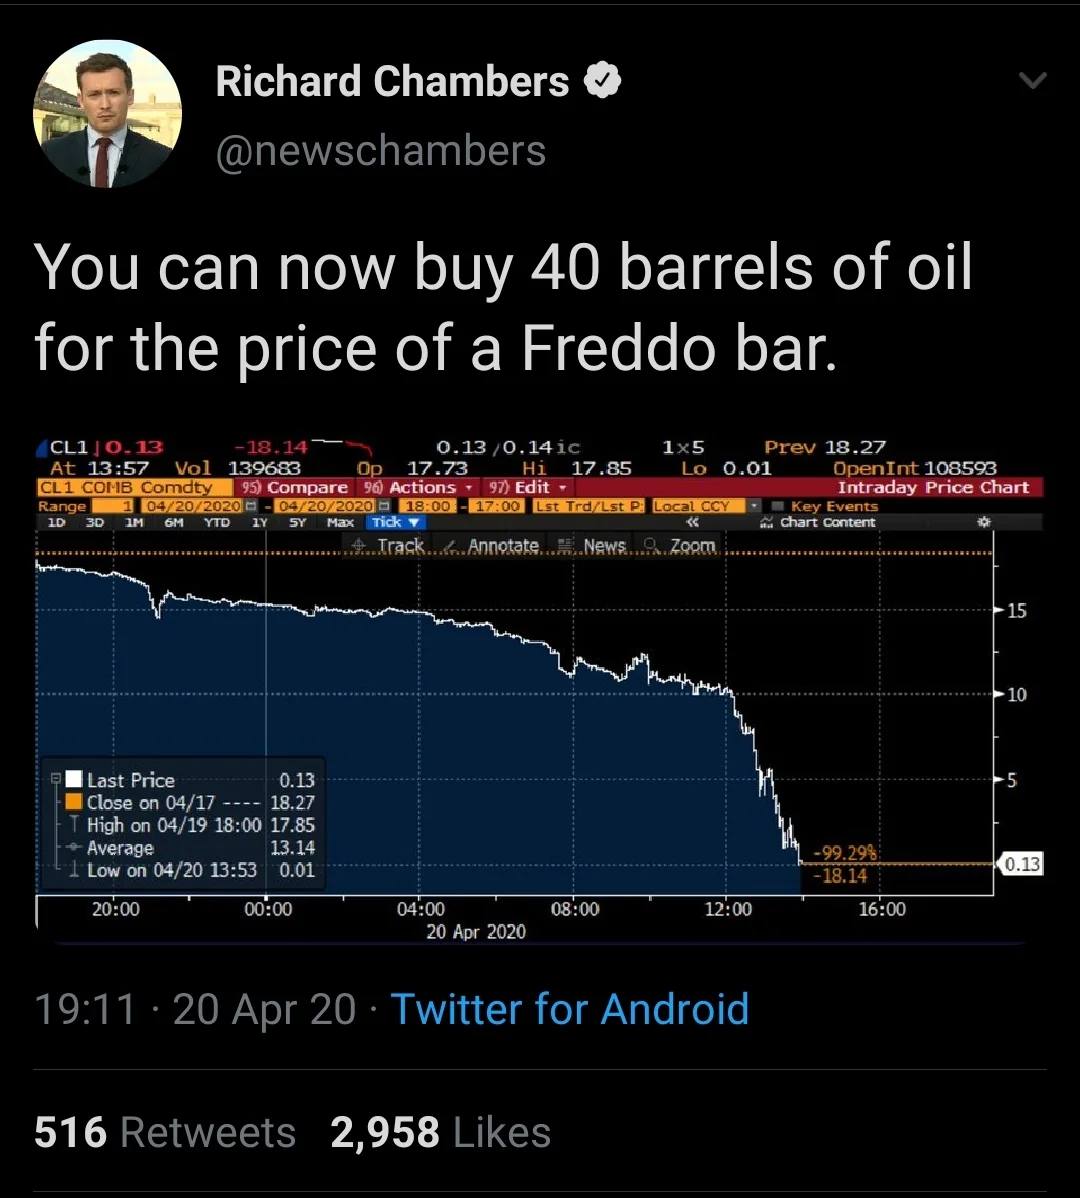The height and width of the screenshot is (1198, 1080).
Task: Click Richard Chambers' profile photo
Action: click(107, 113)
